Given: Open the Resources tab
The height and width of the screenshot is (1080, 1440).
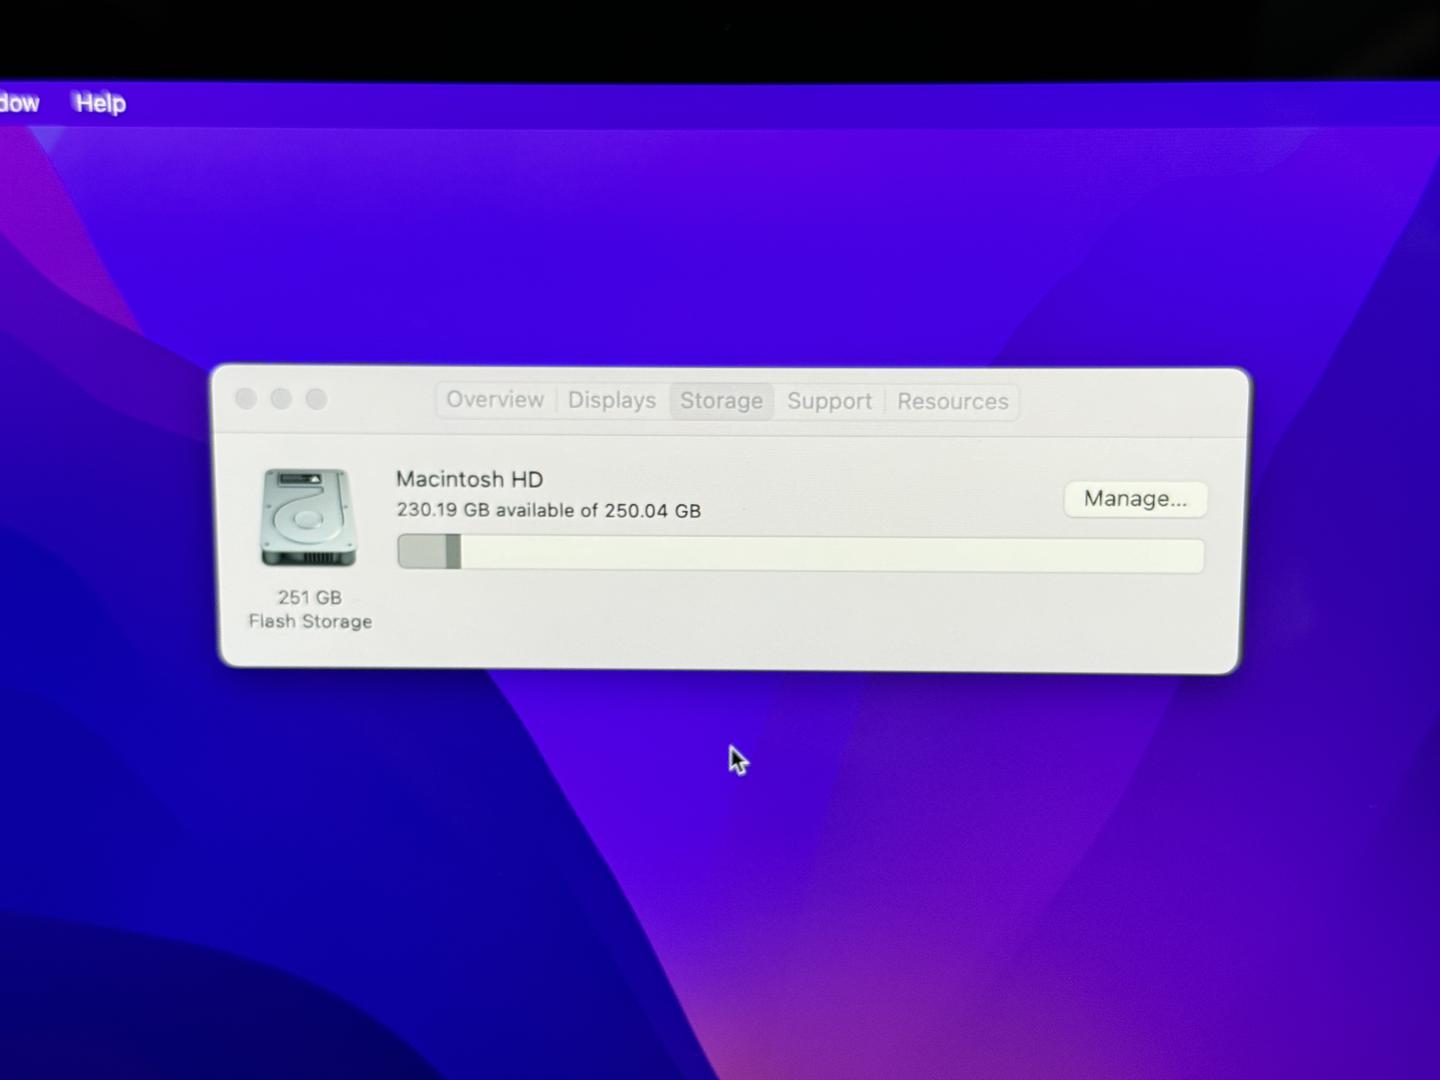Looking at the screenshot, I should (x=952, y=402).
